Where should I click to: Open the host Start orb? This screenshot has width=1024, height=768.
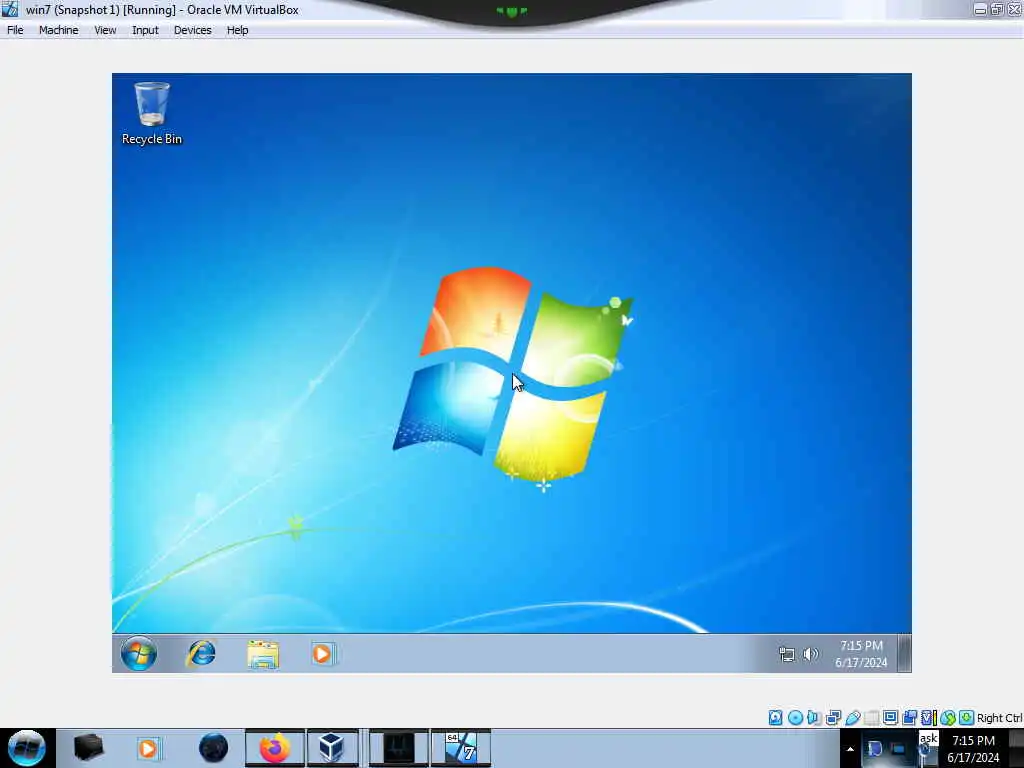tap(27, 748)
